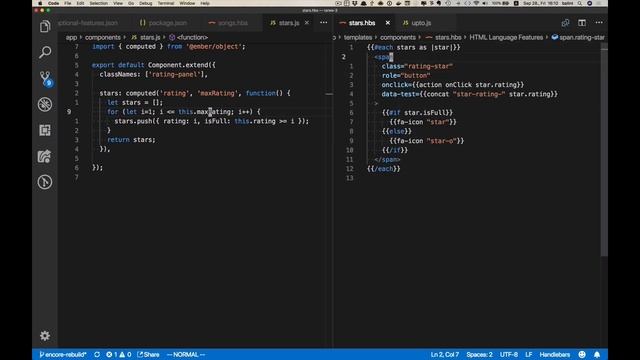Click the role="button" line in stars.hbs
The height and width of the screenshot is (360, 640).
406,76
